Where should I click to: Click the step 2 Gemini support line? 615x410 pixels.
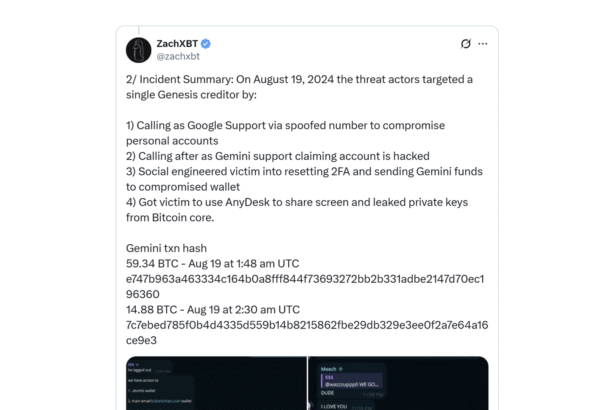pos(278,156)
